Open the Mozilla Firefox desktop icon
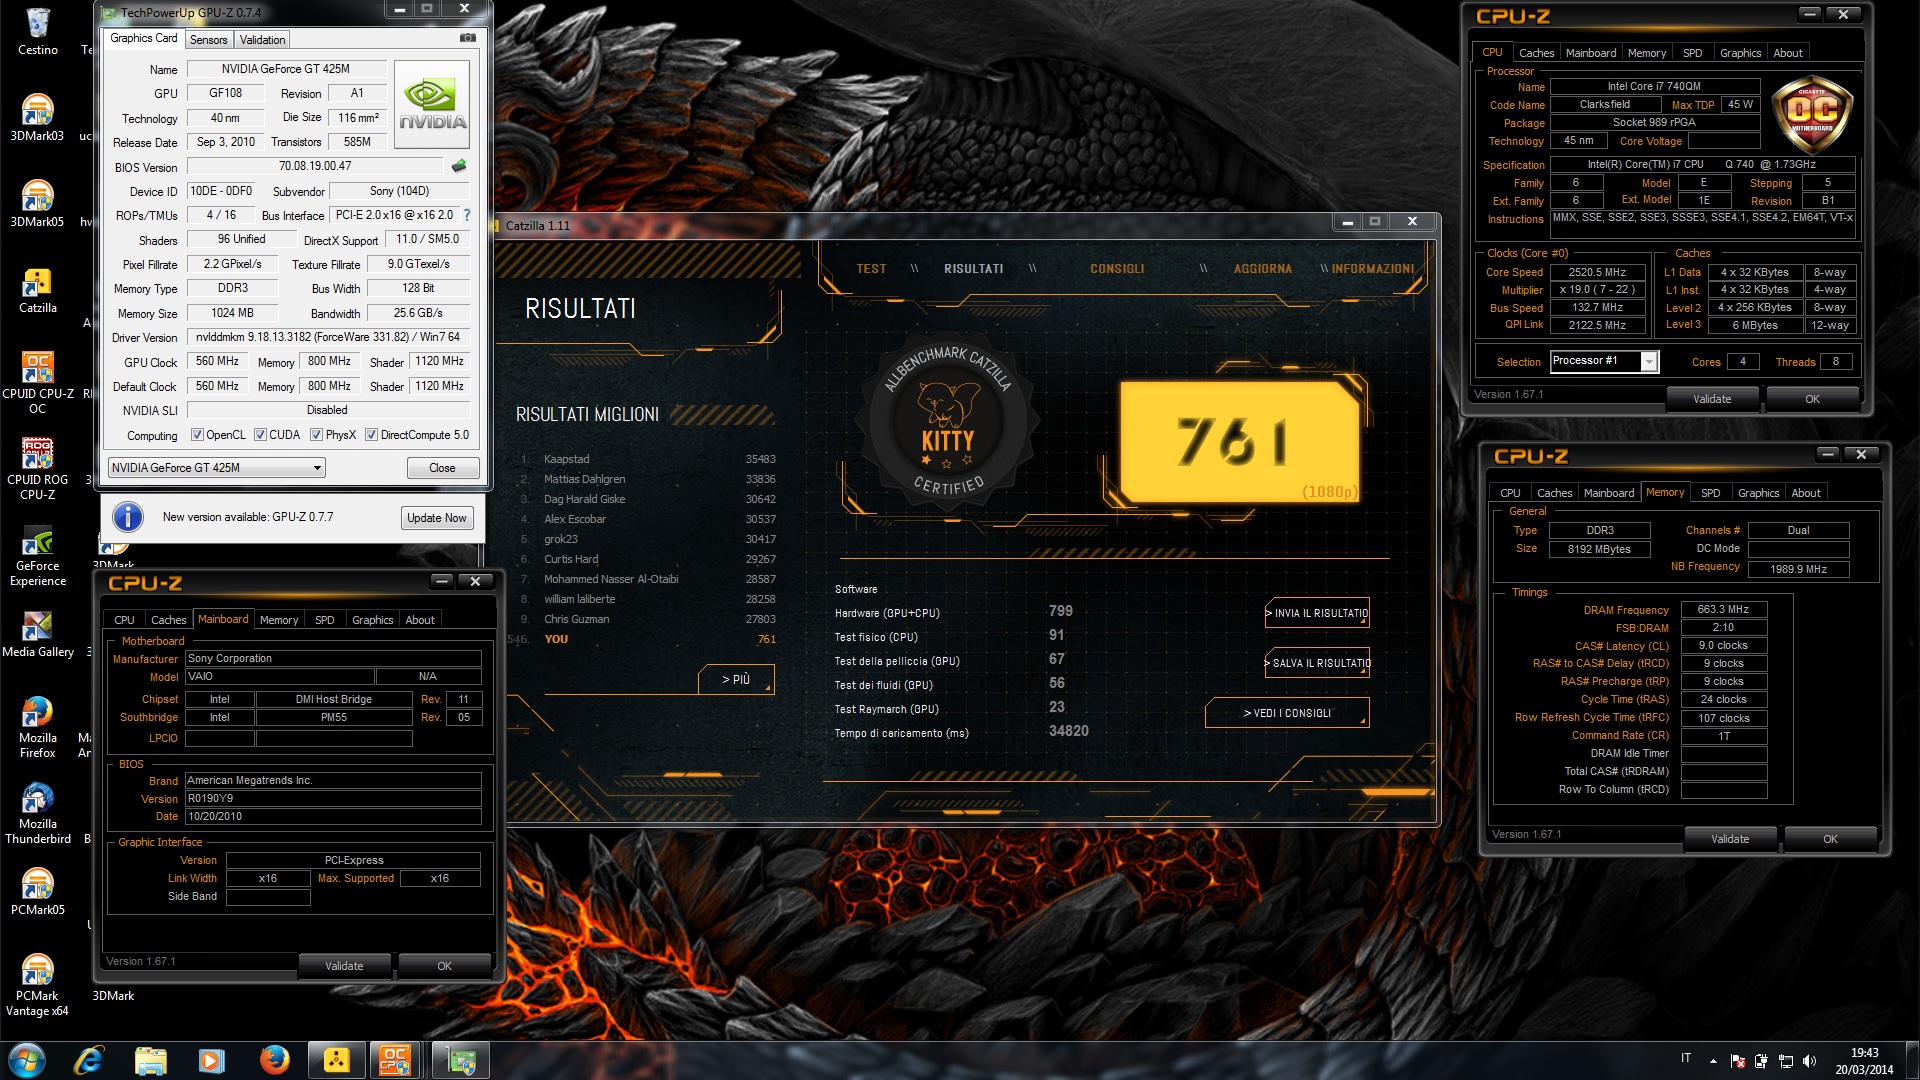This screenshot has height=1080, width=1920. point(38,727)
